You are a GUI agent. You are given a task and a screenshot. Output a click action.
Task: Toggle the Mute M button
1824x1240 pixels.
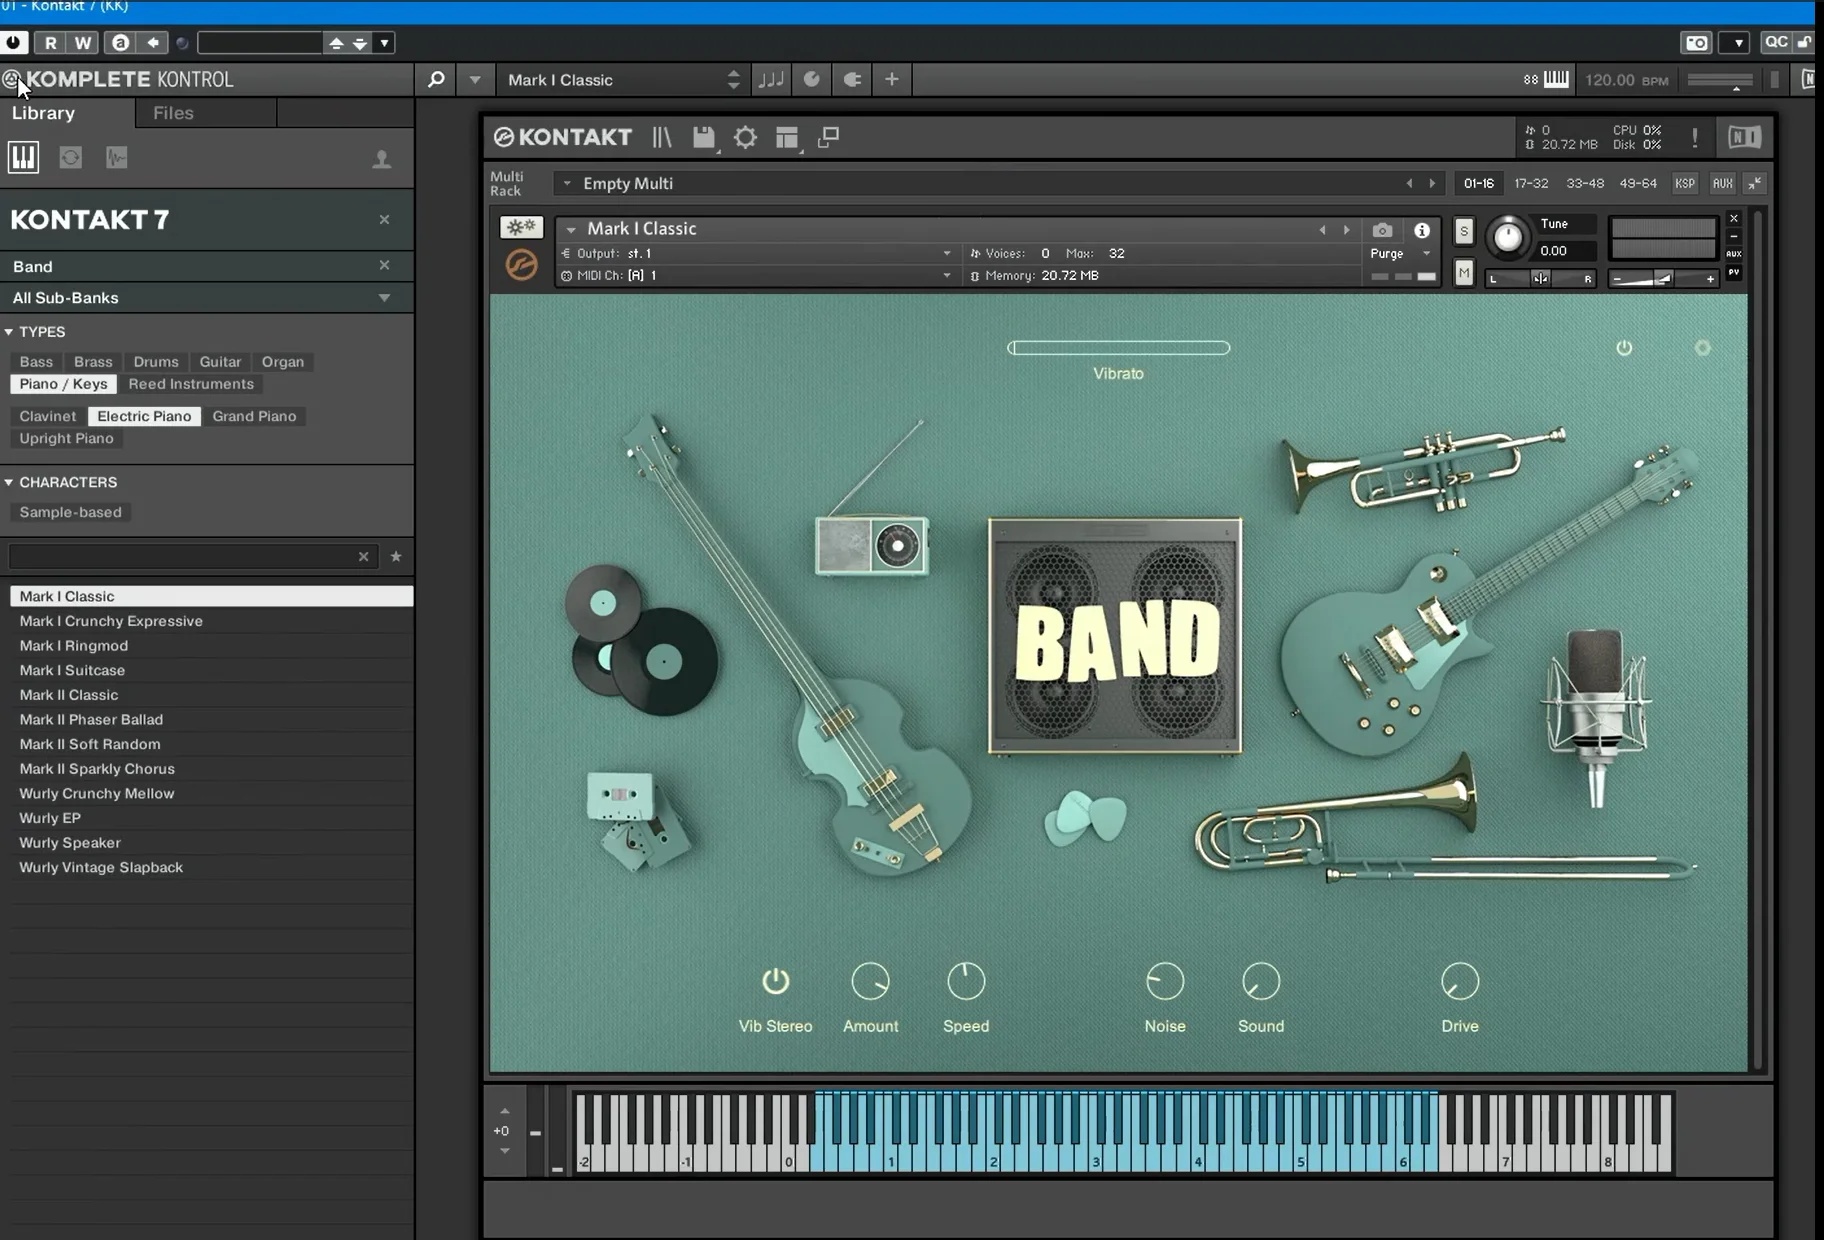click(x=1464, y=272)
